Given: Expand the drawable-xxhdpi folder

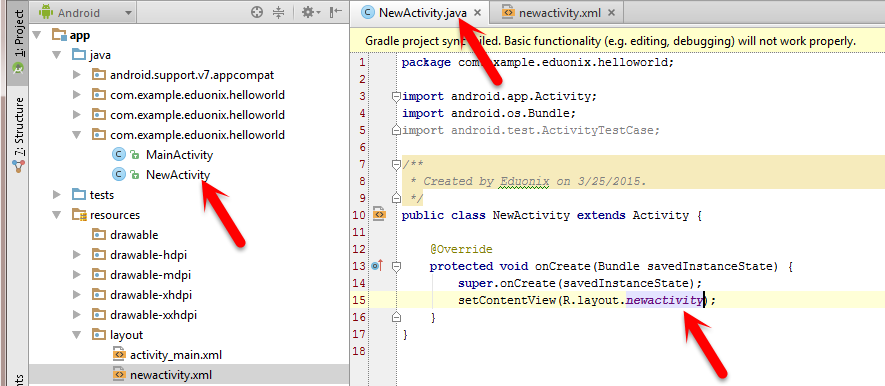Looking at the screenshot, I should coord(77,315).
